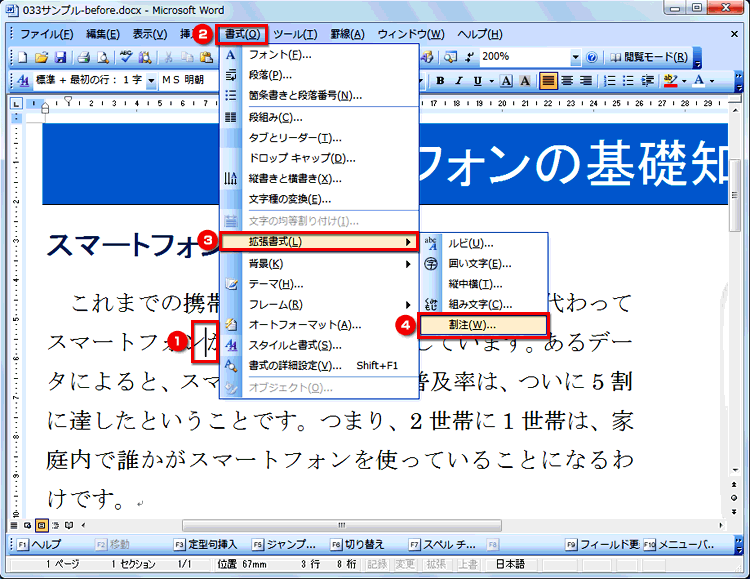Toggle justify alignment button

548,80
